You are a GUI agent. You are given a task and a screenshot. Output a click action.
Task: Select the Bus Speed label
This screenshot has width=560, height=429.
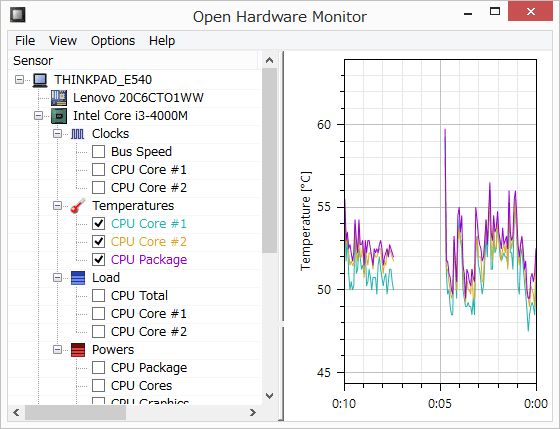pyautogui.click(x=141, y=152)
